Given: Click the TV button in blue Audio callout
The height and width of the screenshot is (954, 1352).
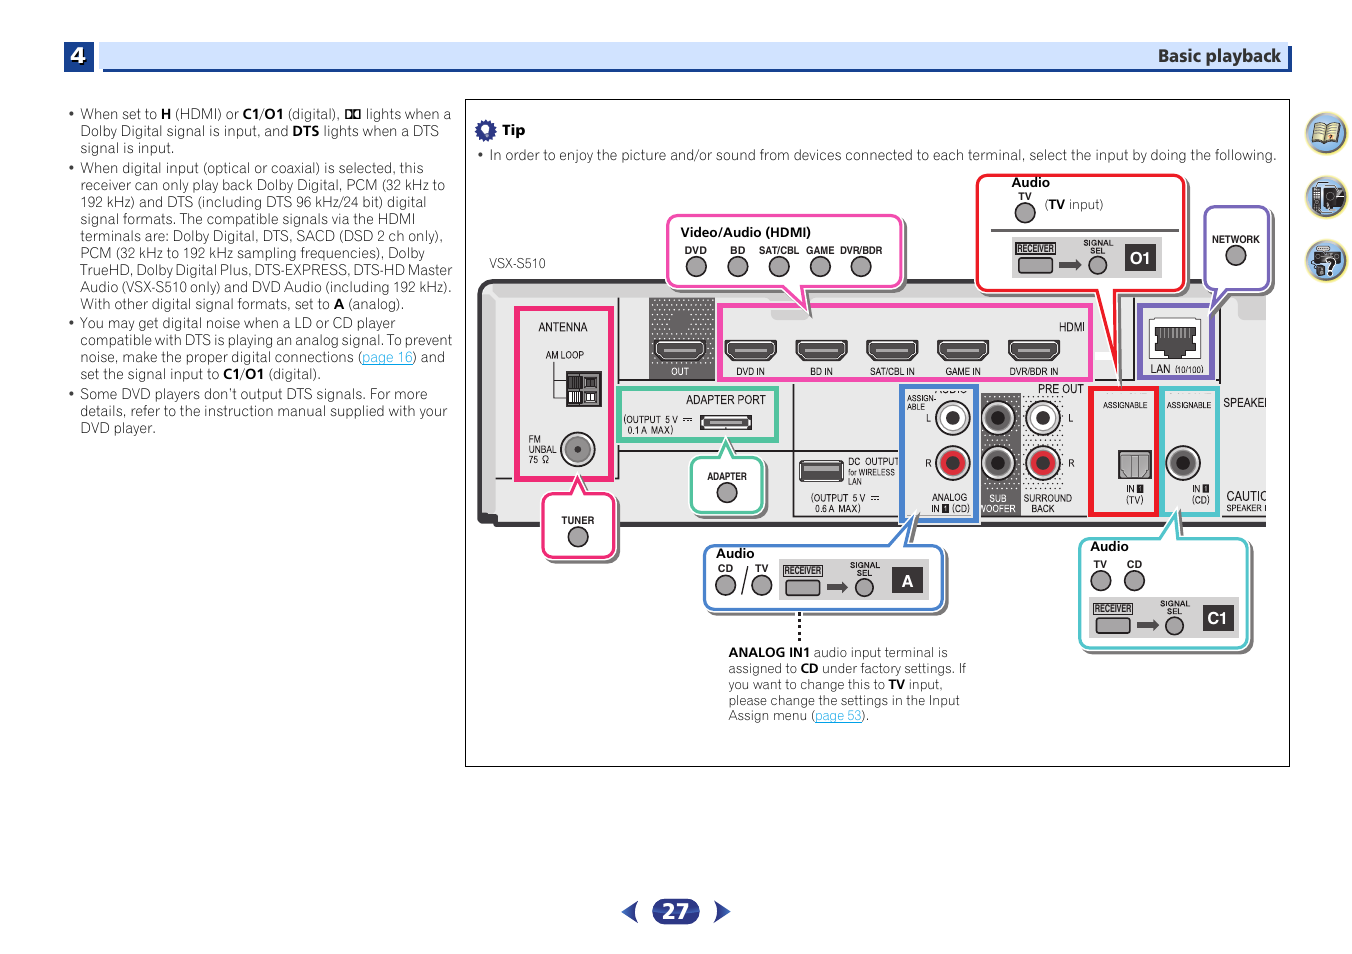Looking at the screenshot, I should [x=762, y=585].
